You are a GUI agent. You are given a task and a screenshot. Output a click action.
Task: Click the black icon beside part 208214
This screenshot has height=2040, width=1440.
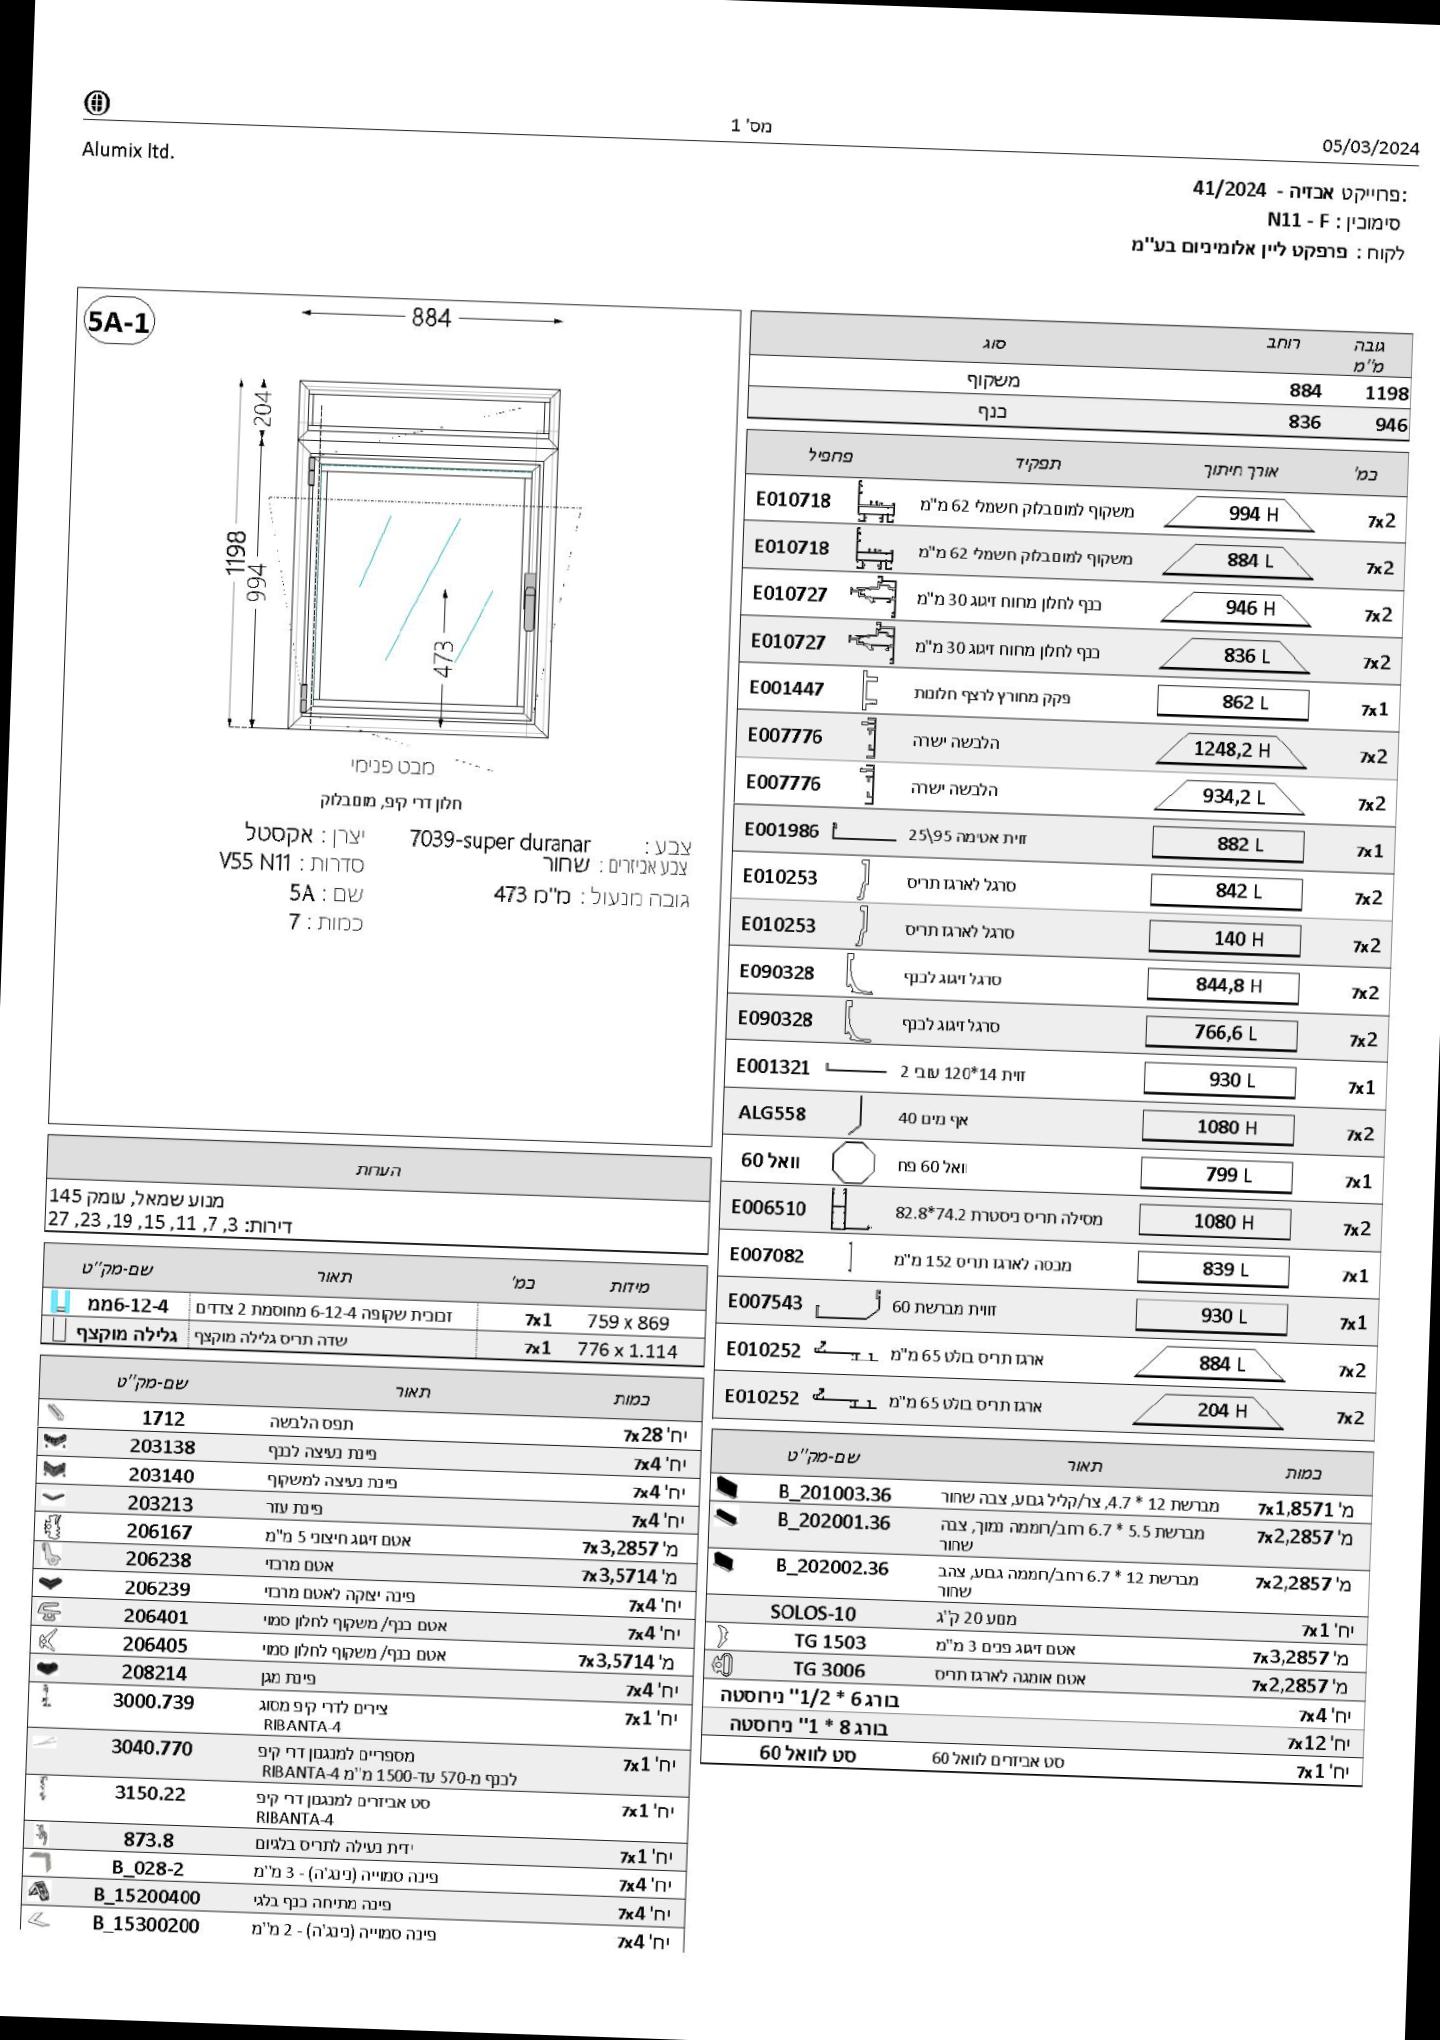[49, 1667]
